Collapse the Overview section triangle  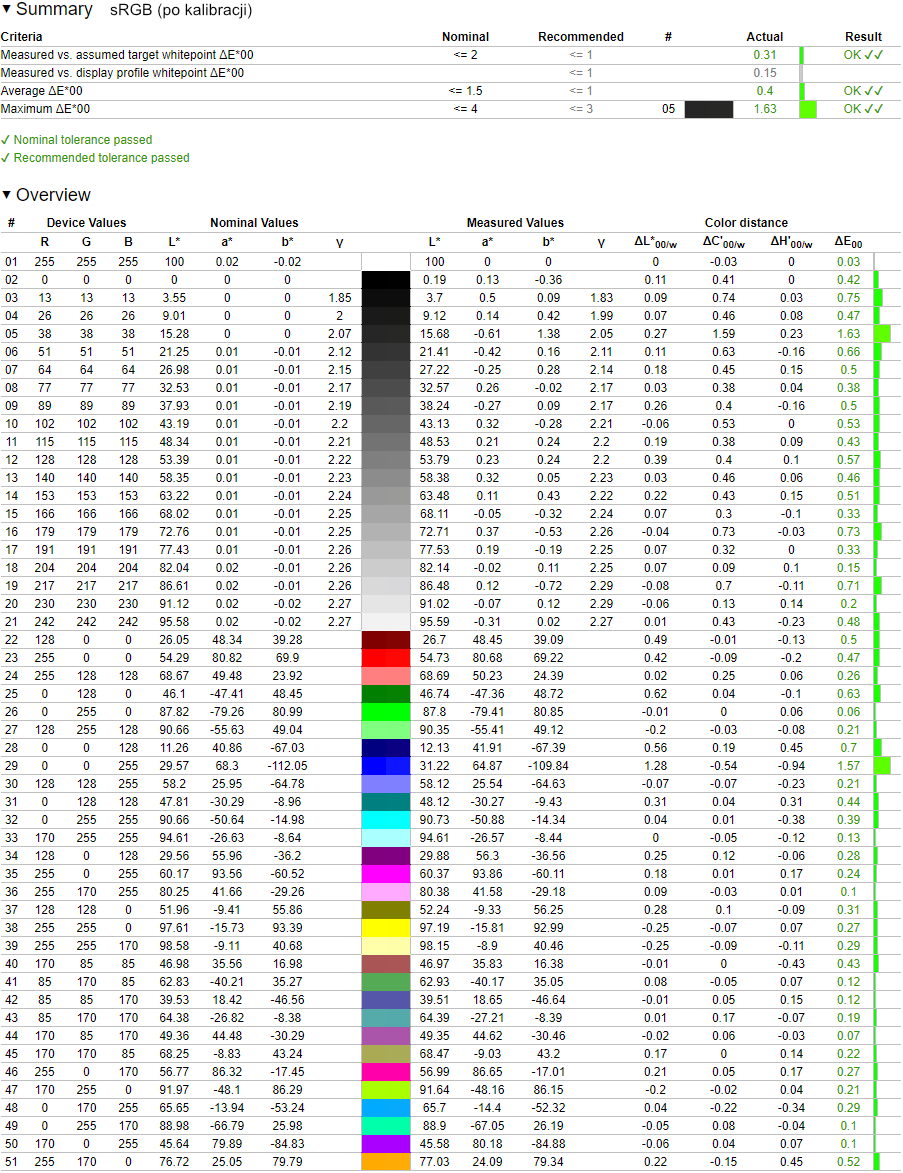(6, 195)
